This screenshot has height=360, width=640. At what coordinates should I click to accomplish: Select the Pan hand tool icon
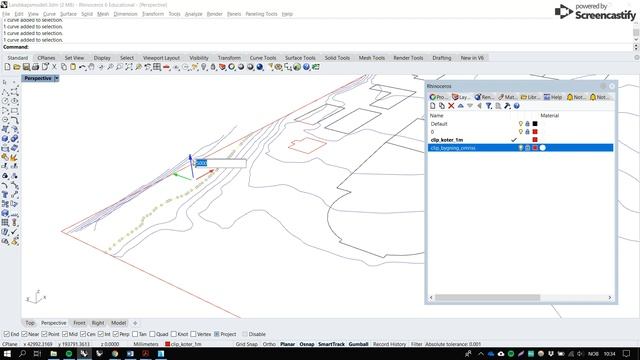91,67
